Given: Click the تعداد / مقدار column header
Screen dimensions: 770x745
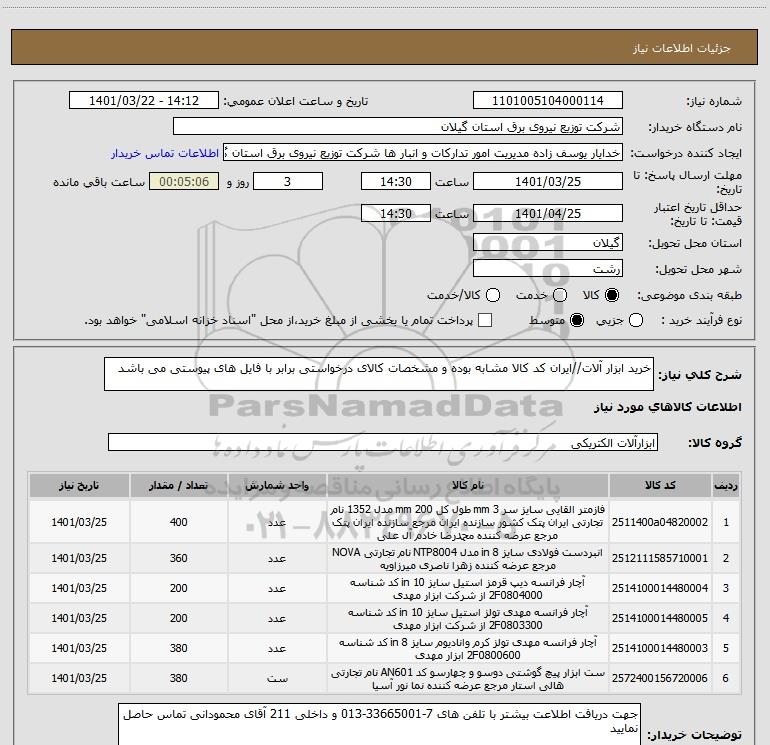Looking at the screenshot, I should click(x=179, y=486).
